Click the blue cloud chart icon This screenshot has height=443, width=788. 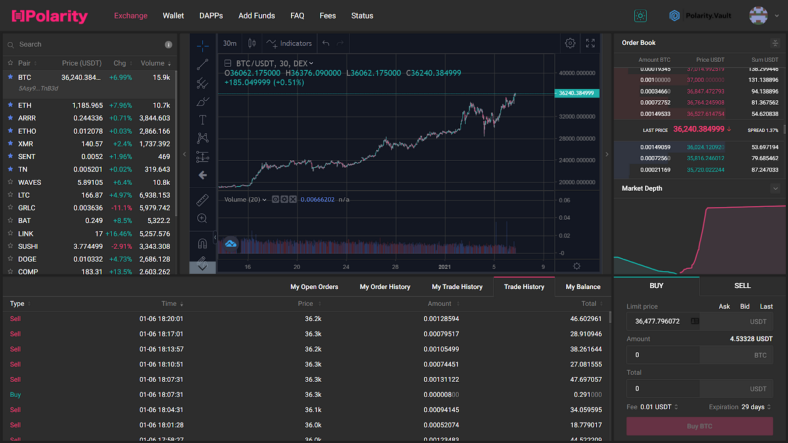pyautogui.click(x=231, y=244)
